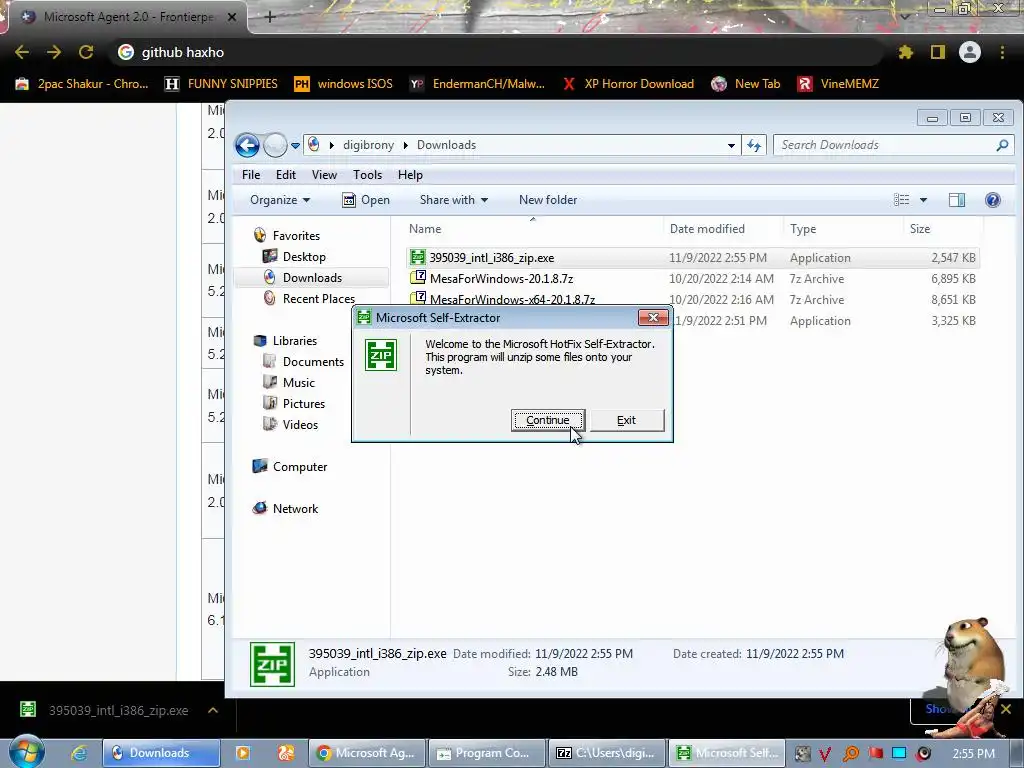Refresh the Downloads folder view

(754, 145)
